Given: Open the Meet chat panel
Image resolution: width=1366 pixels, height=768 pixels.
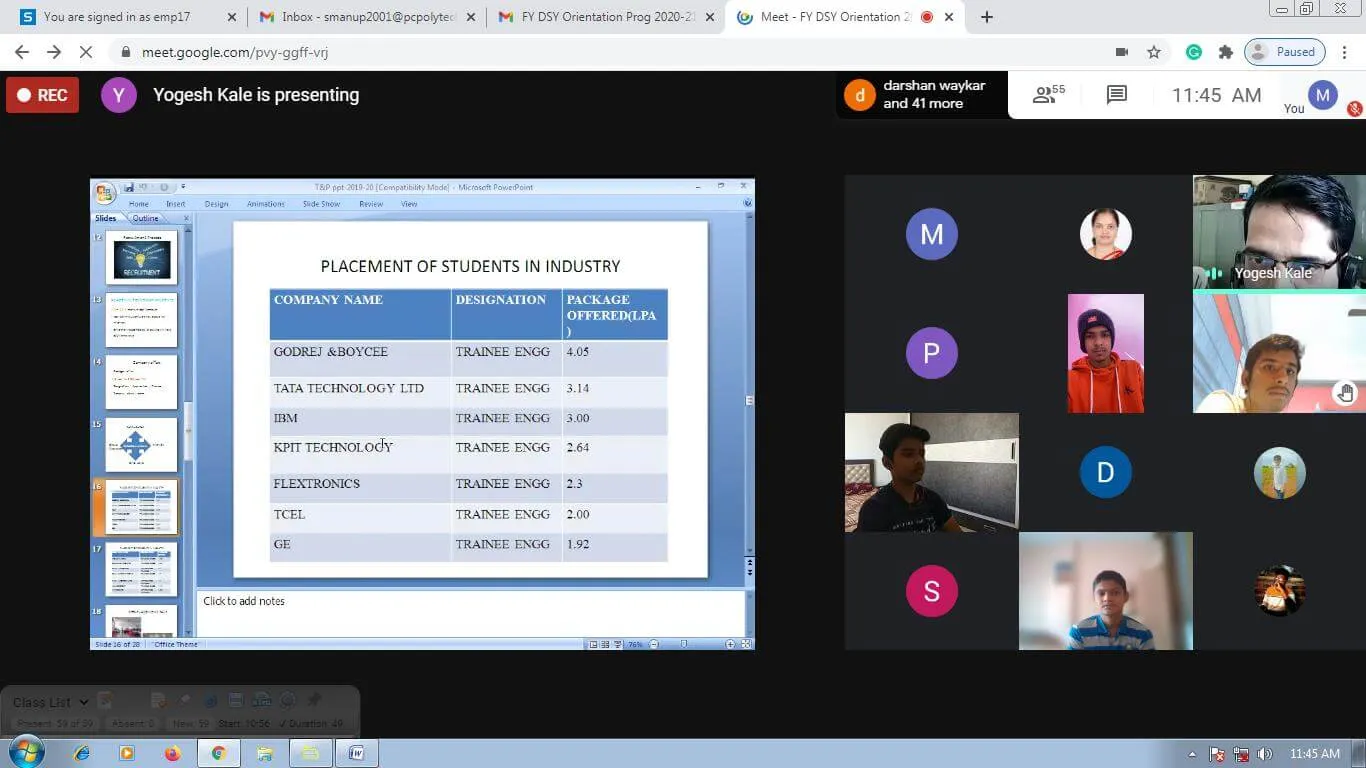Looking at the screenshot, I should (1117, 95).
